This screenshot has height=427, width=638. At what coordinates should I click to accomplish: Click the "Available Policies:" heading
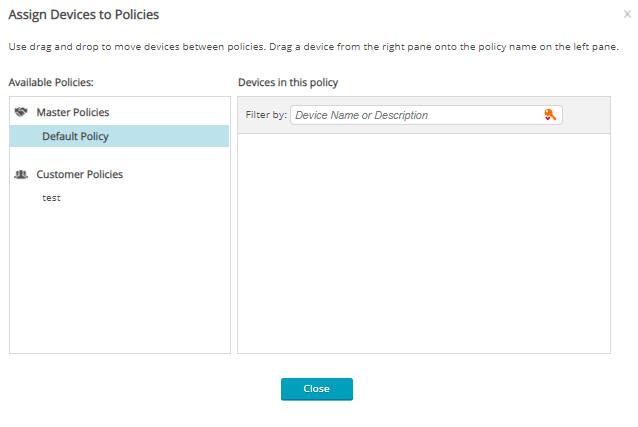(x=51, y=82)
